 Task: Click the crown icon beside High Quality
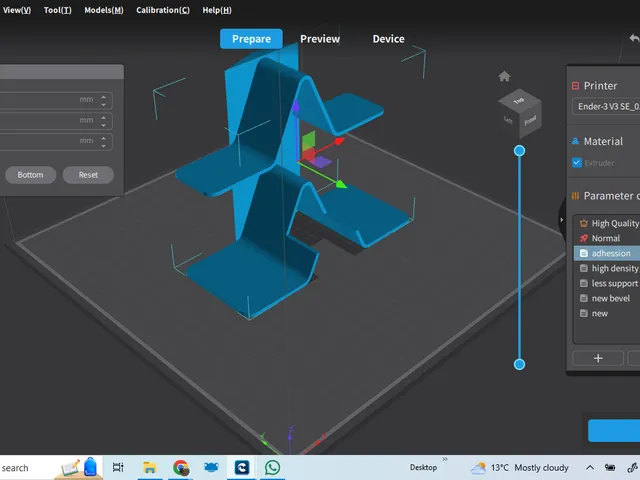pos(584,223)
